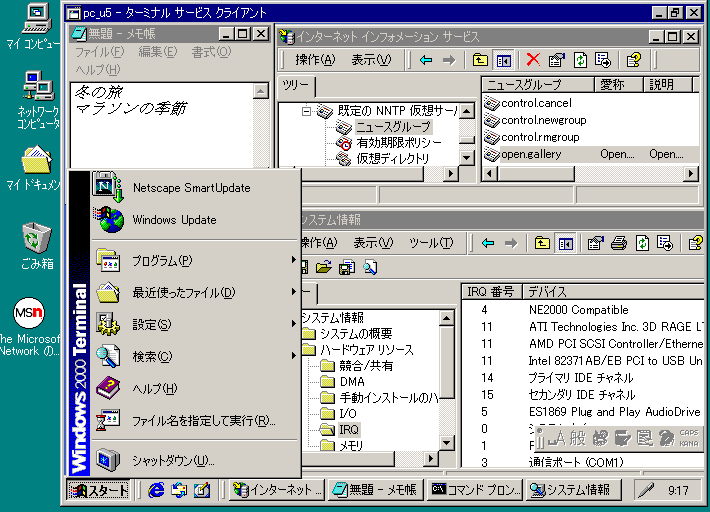Click the IRQ 番号 column header
The width and height of the screenshot is (710, 512).
492,292
